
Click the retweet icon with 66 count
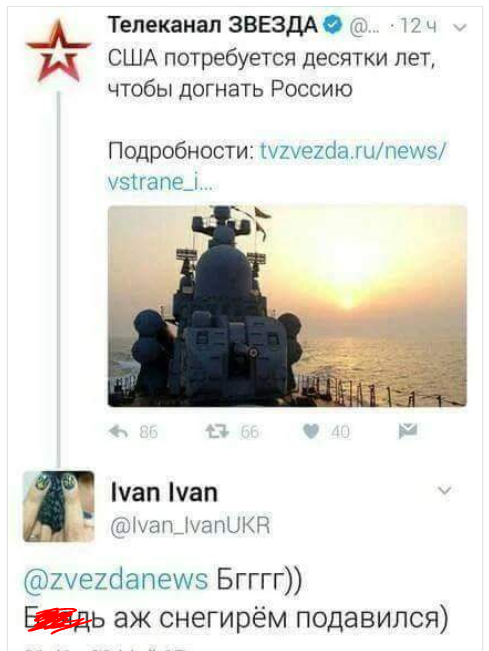click(x=217, y=432)
